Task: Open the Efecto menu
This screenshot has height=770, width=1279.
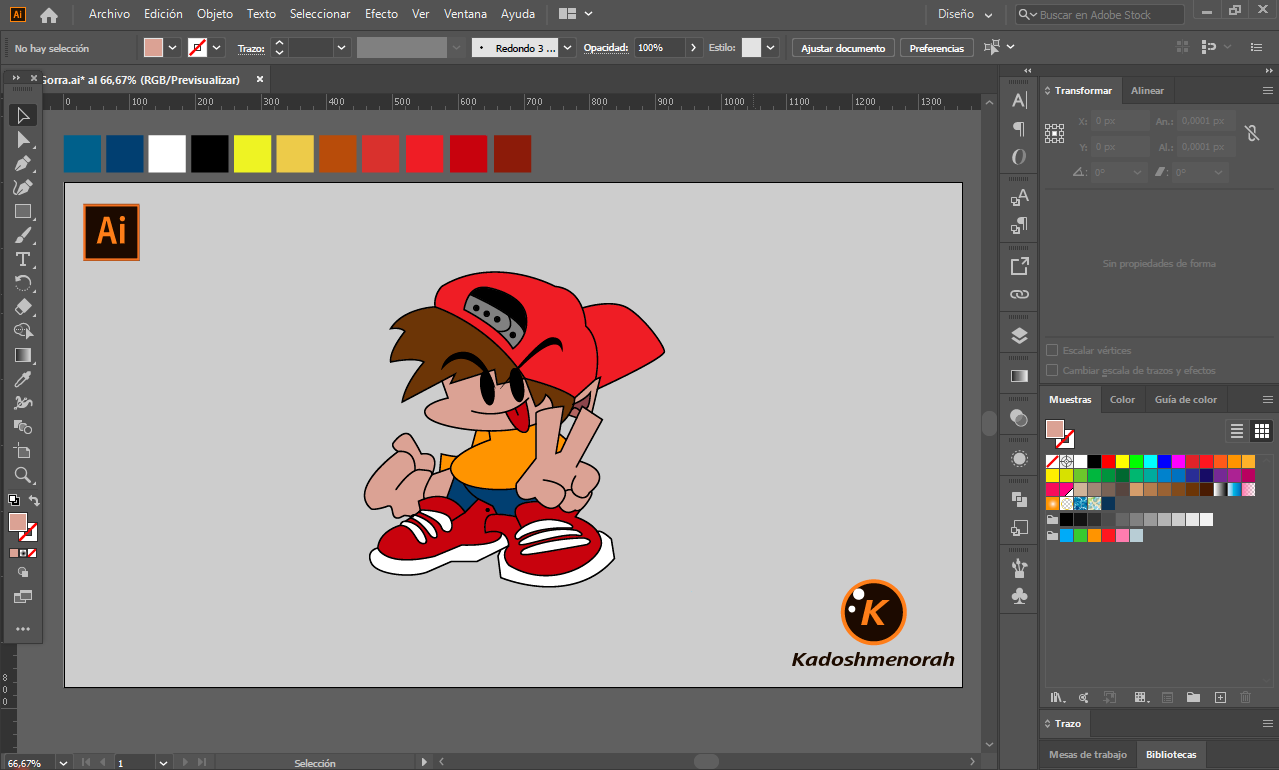Action: tap(381, 14)
